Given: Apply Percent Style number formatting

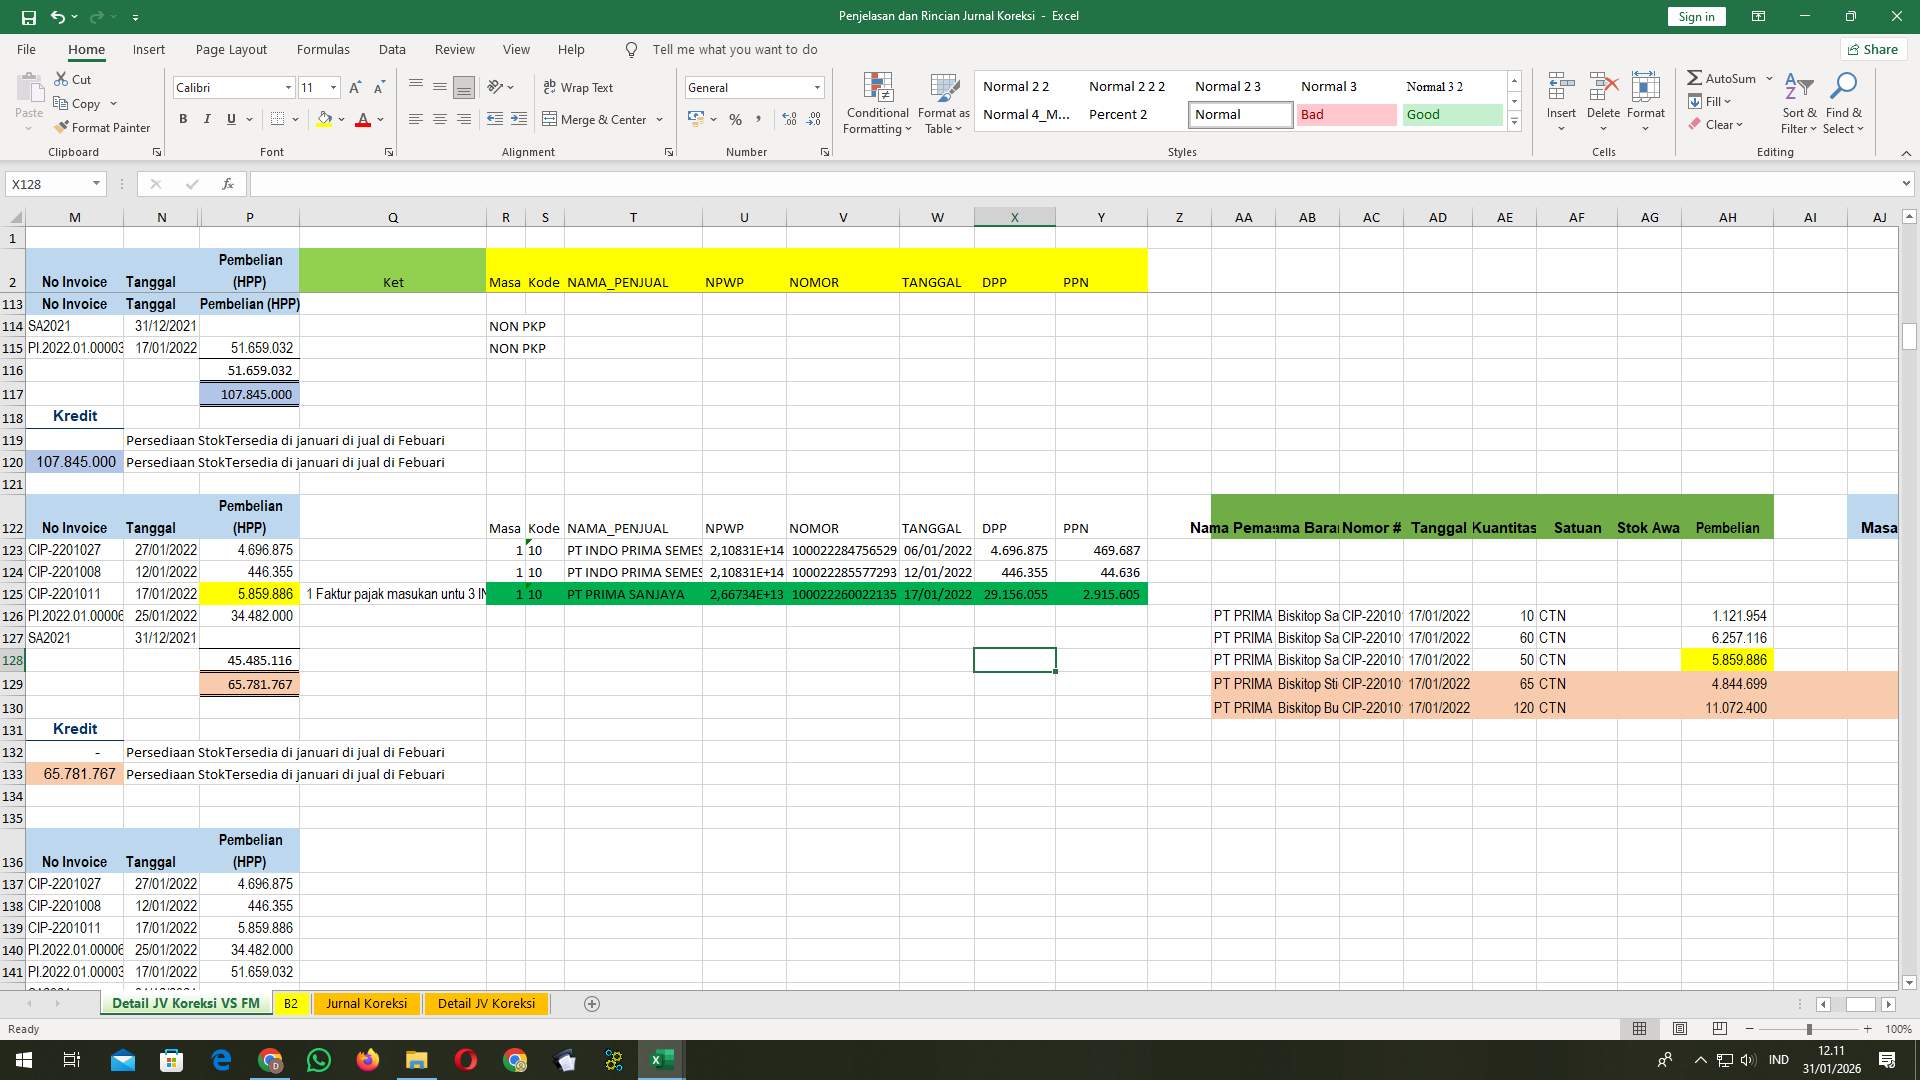Looking at the screenshot, I should [736, 119].
